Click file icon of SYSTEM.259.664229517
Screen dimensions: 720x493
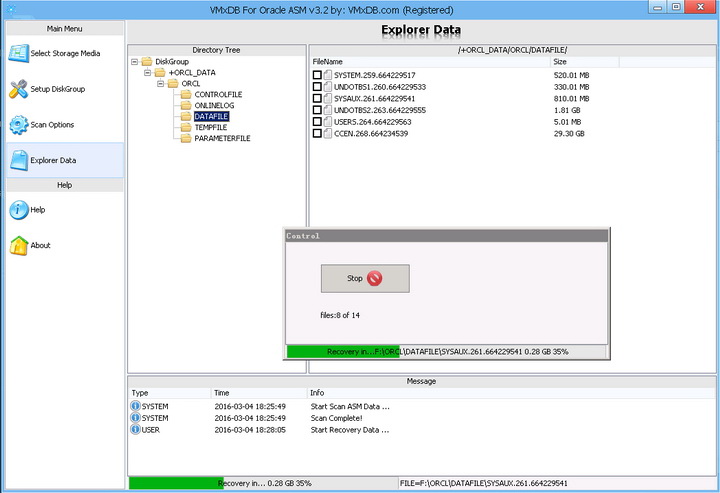(328, 75)
